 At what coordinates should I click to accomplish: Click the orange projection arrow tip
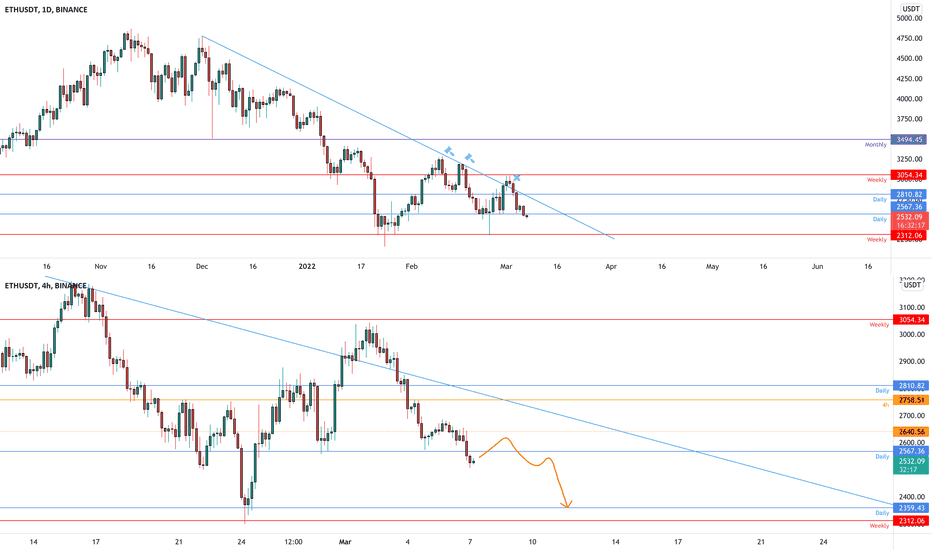click(567, 505)
